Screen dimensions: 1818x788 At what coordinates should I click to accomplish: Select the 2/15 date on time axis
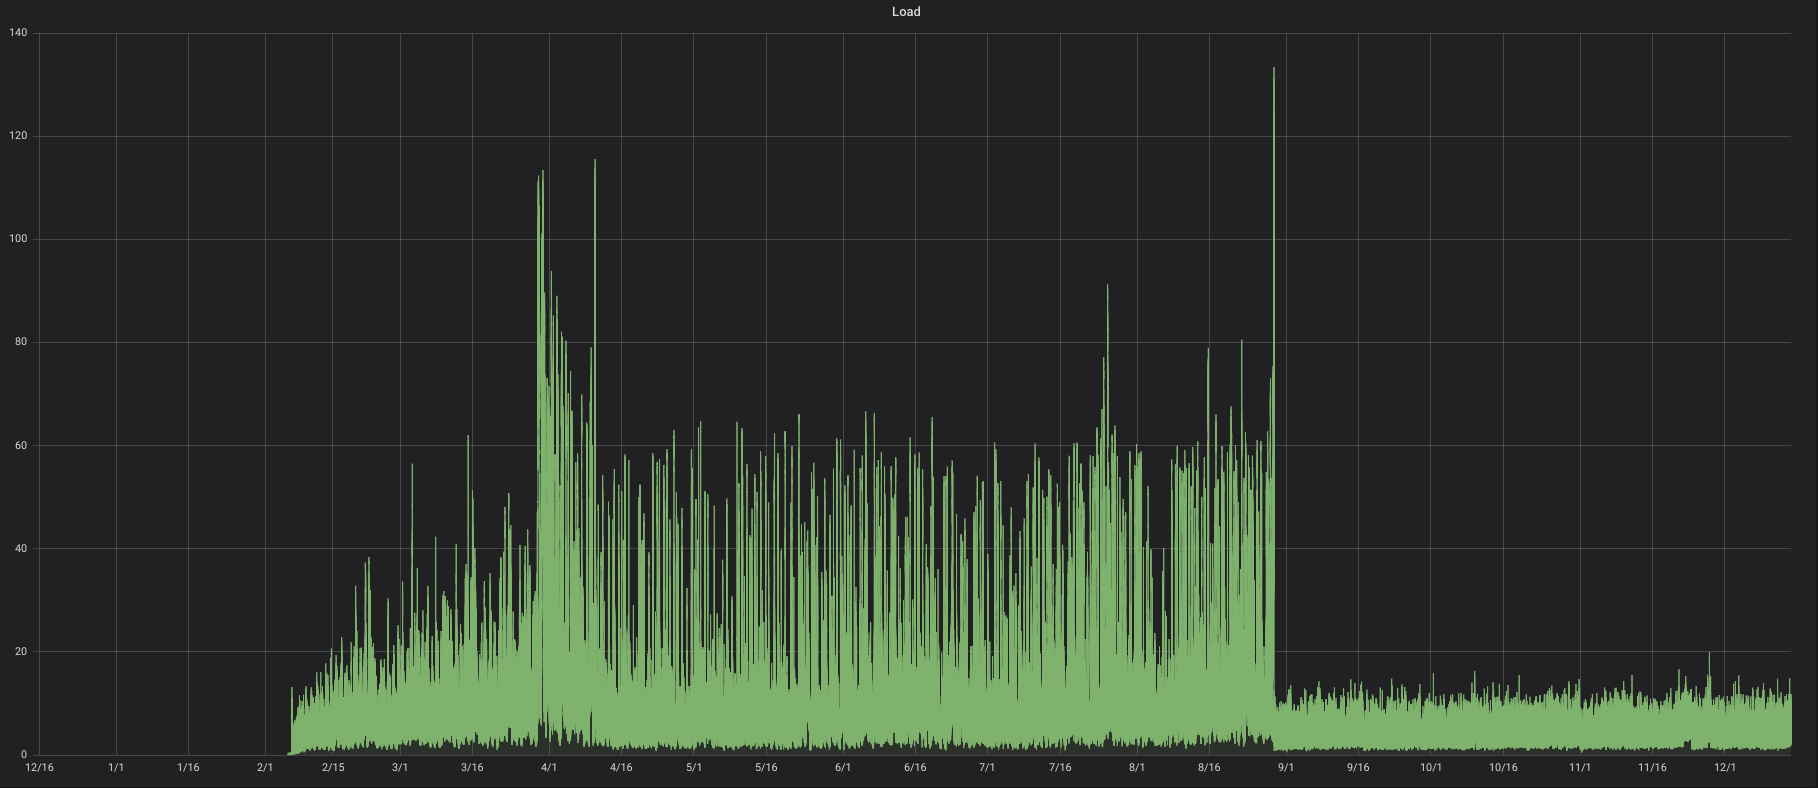(333, 768)
